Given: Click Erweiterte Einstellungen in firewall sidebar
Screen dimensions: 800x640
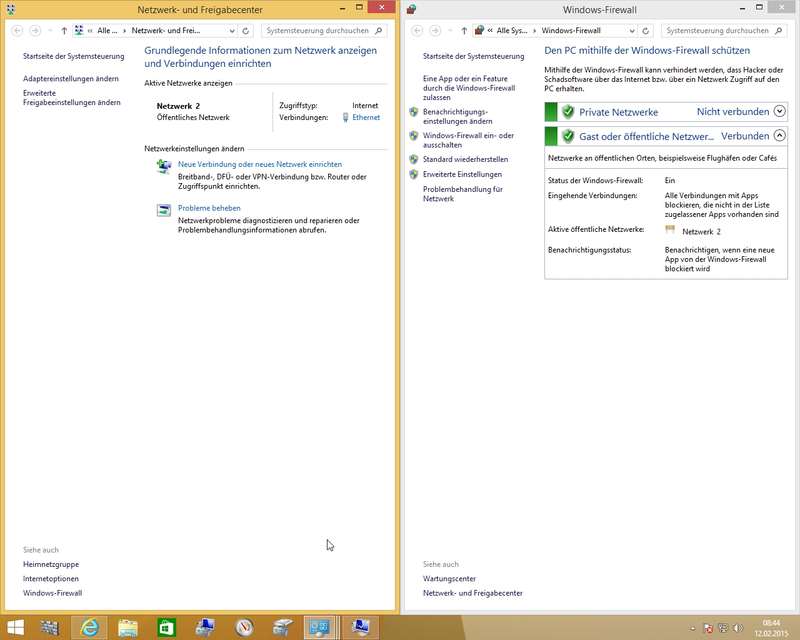Looking at the screenshot, I should click(x=462, y=174).
